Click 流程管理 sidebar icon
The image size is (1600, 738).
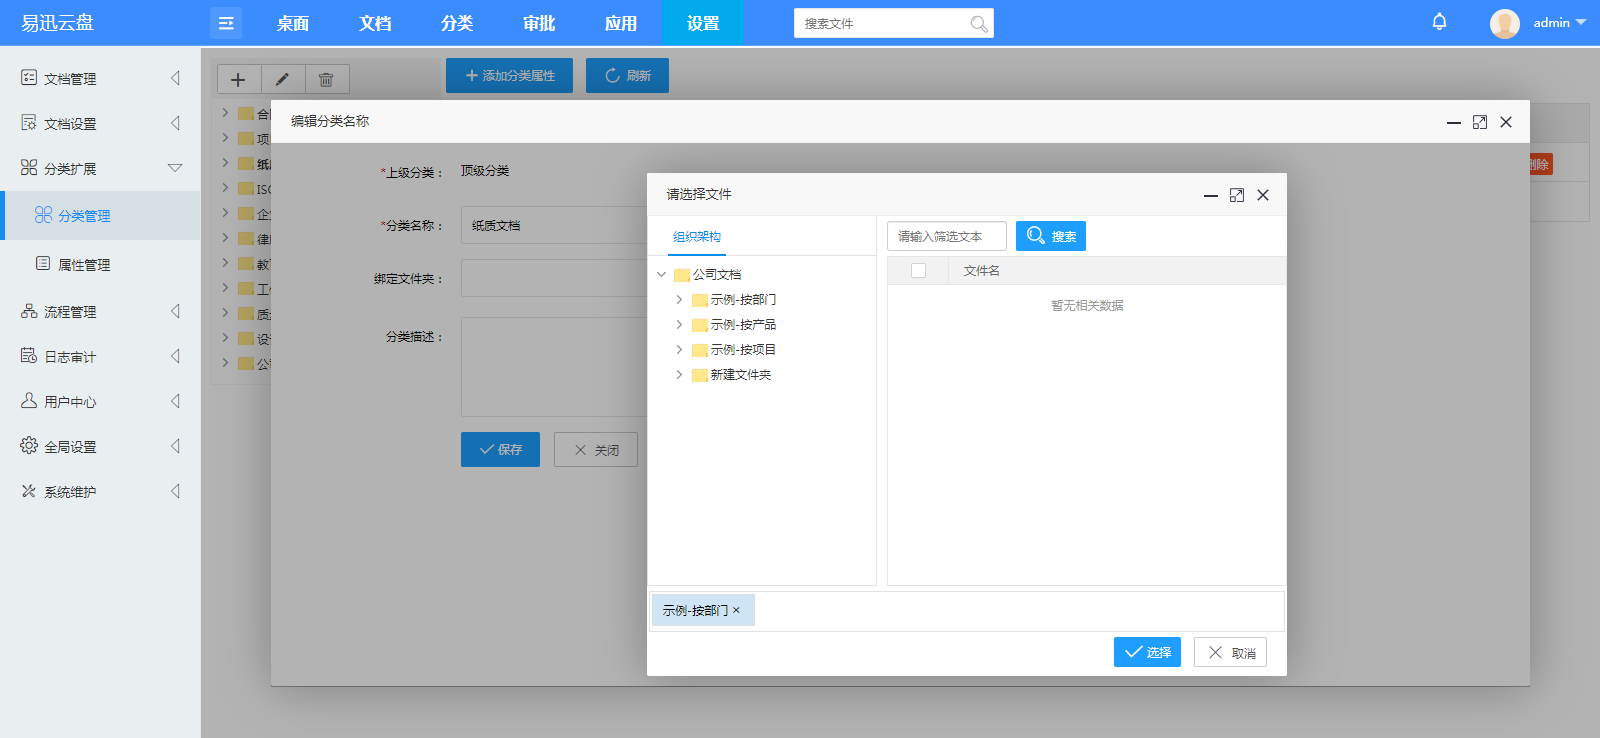pos(29,311)
